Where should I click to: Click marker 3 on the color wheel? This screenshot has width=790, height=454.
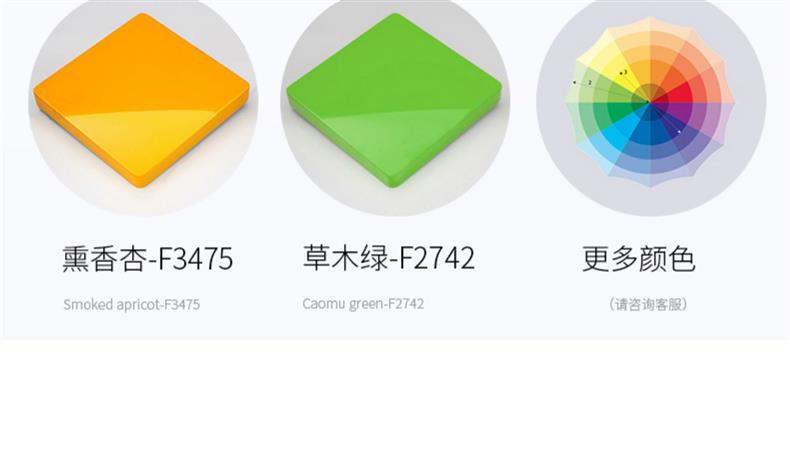[x=625, y=72]
